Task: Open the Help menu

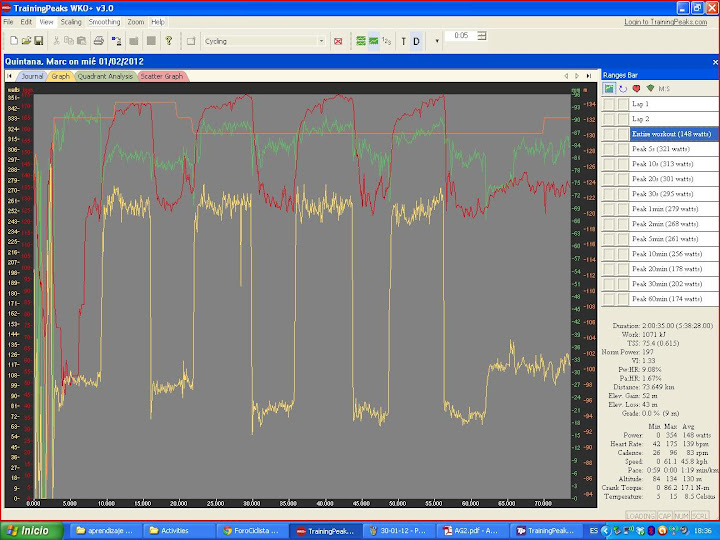Action: coord(158,22)
